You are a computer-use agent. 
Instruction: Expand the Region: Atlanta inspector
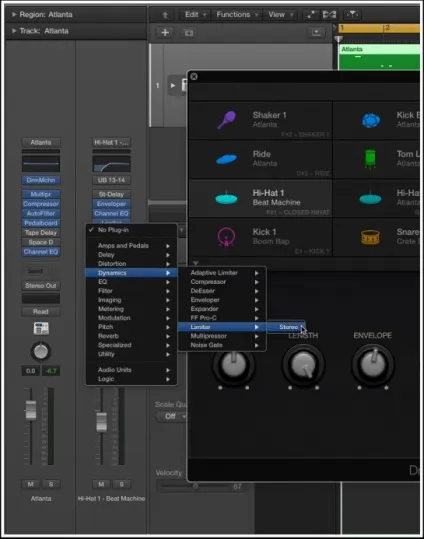(x=14, y=14)
